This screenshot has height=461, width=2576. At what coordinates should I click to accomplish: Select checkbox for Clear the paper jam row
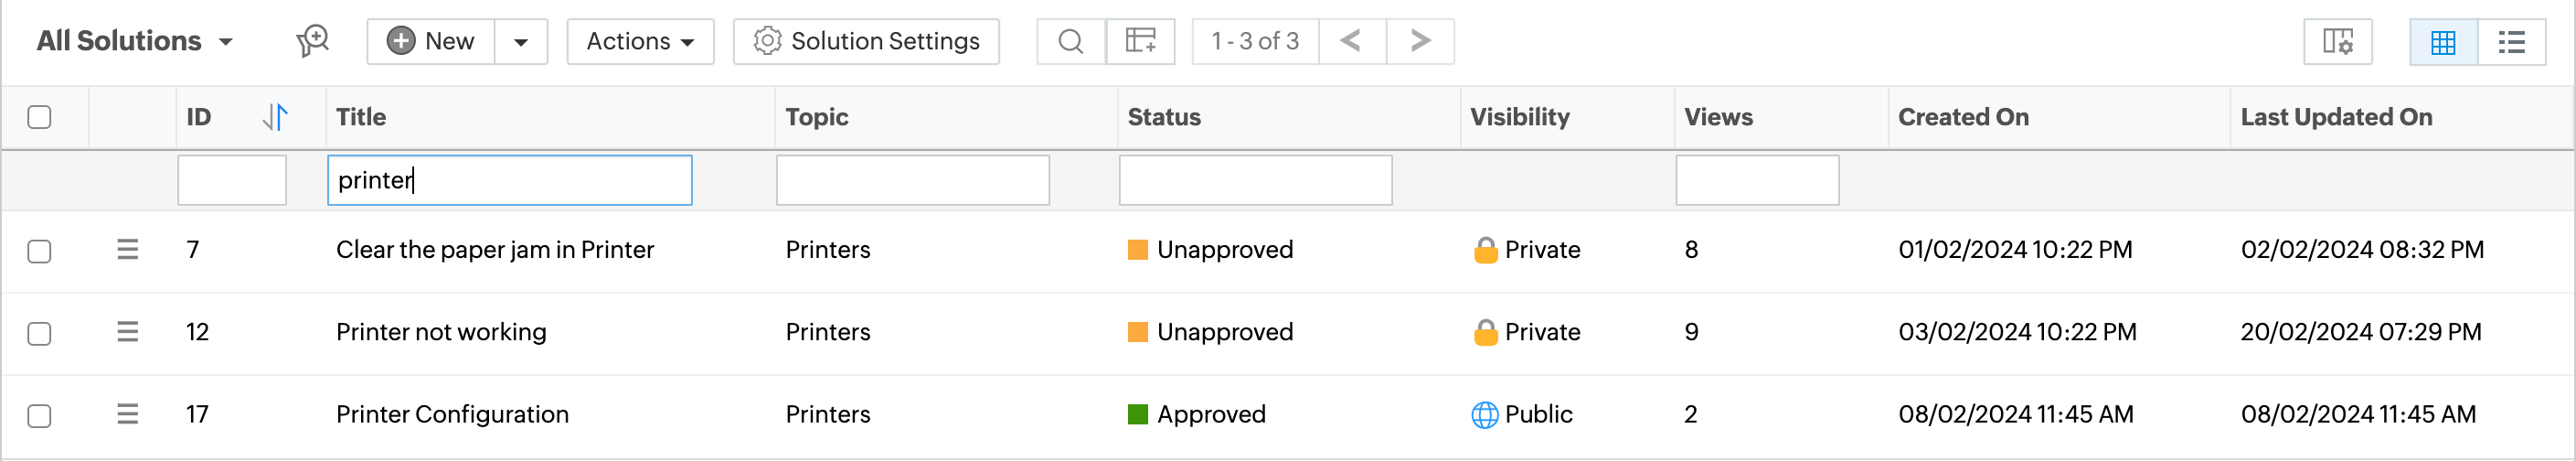point(40,251)
